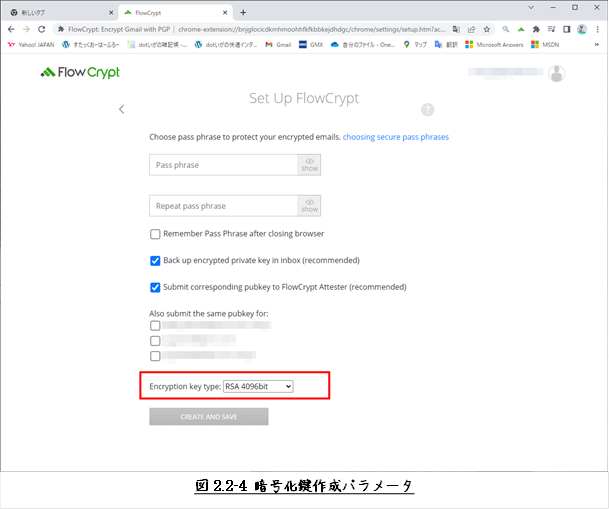Open Gmail bookmark

278,45
